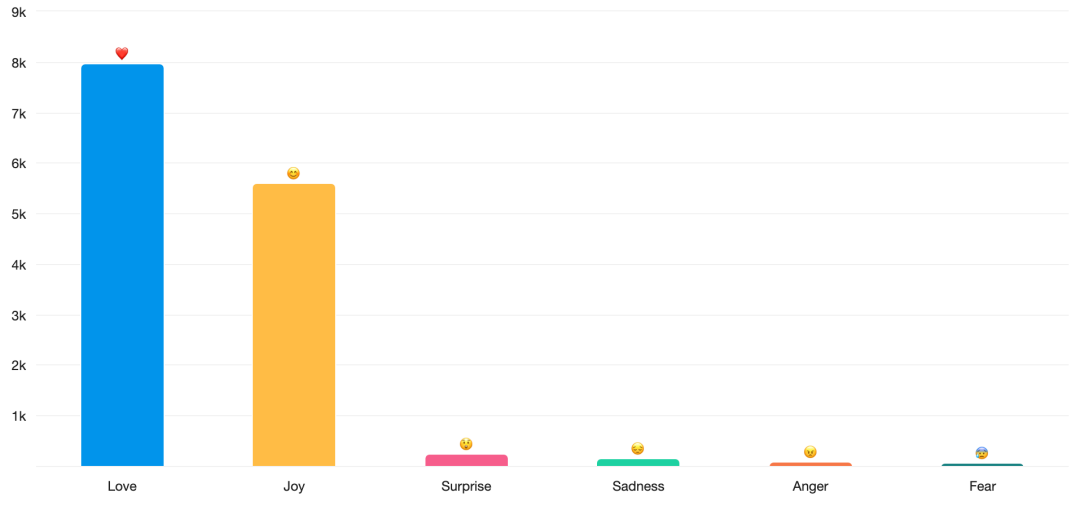This screenshot has height=528, width=1080.
Task: Click the 5k y-axis tick label
Action: pyautogui.click(x=18, y=214)
